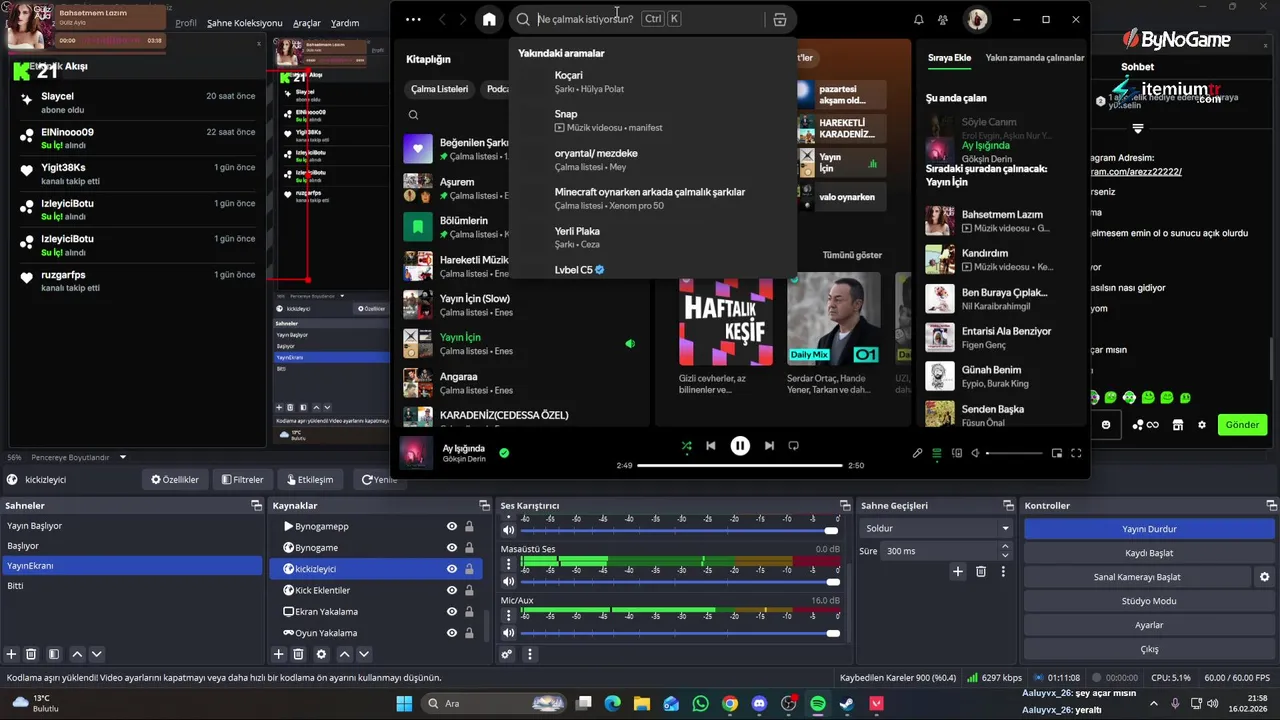Delete the selected scene trash icon

point(31,654)
